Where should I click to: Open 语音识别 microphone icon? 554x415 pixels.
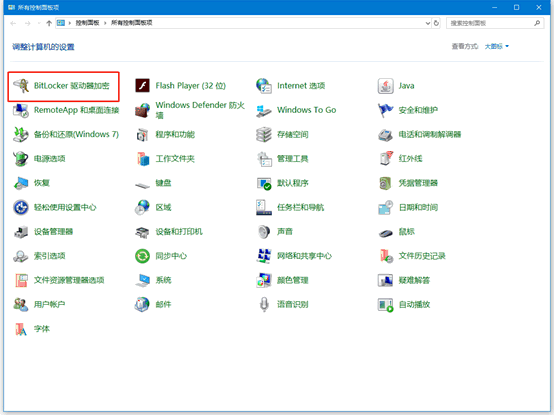tap(264, 304)
